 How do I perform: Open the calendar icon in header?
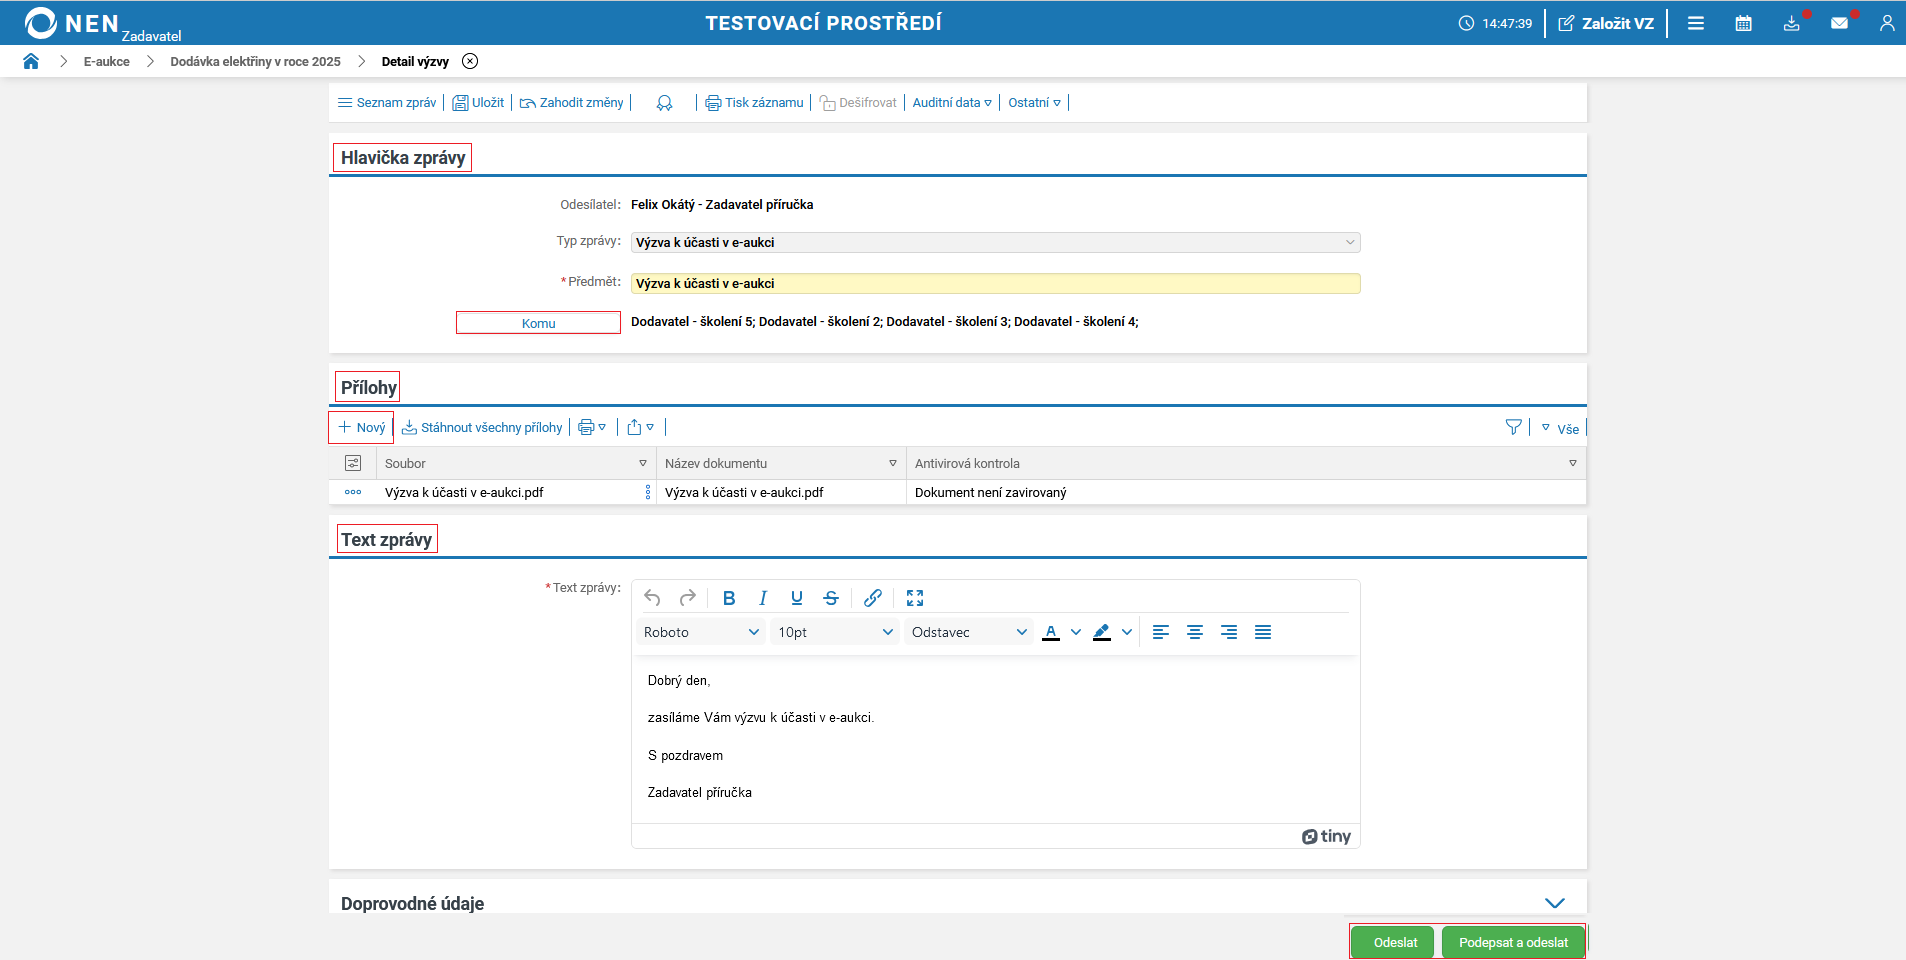[1743, 23]
